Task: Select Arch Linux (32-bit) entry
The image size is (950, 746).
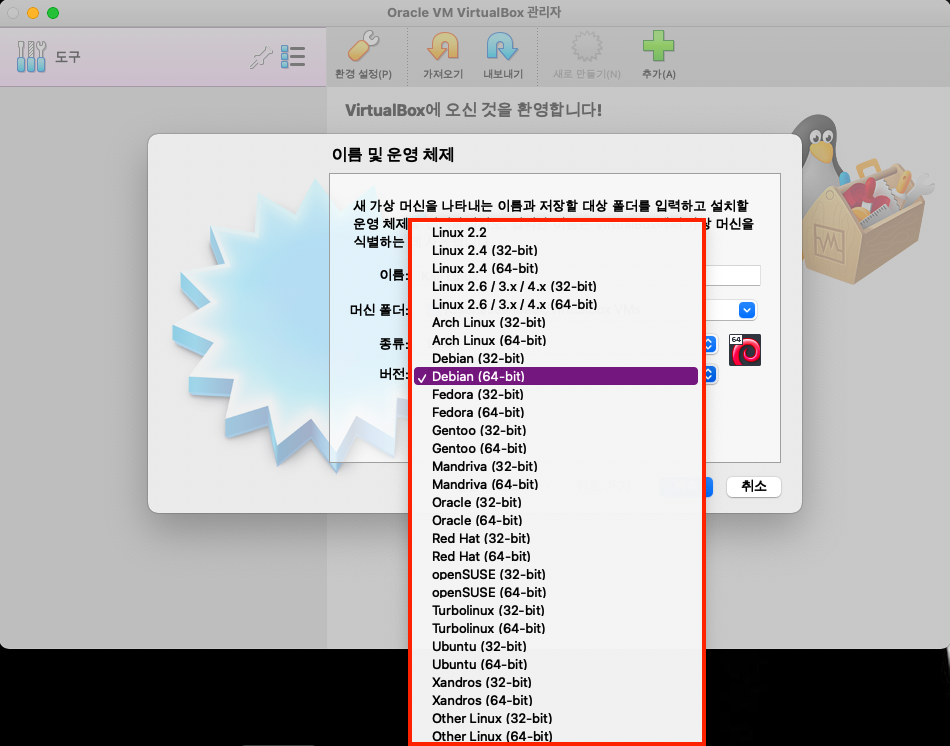Action: click(556, 322)
